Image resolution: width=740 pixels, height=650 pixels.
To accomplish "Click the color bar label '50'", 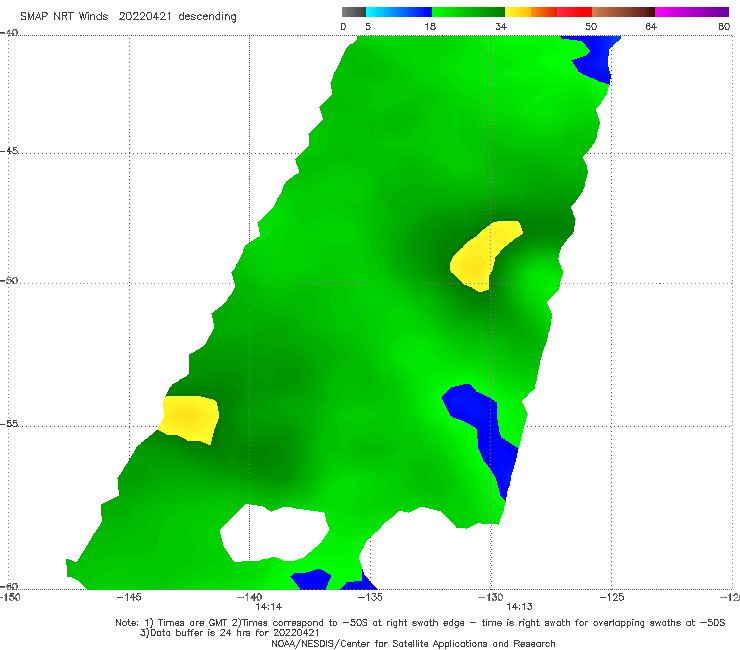I will tap(591, 27).
